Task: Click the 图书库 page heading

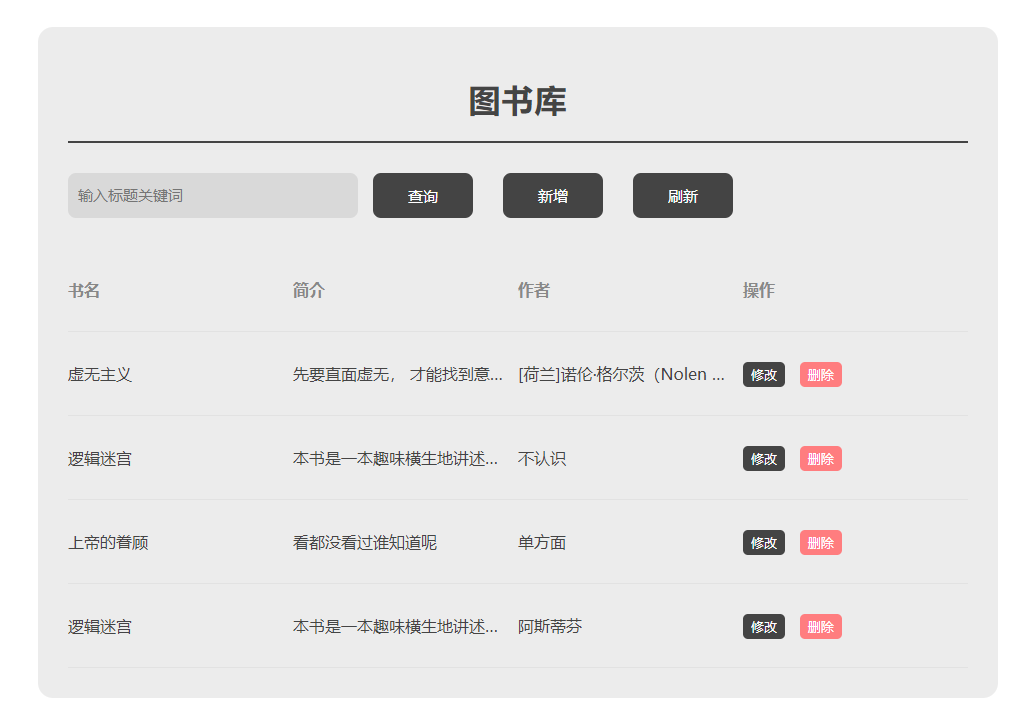Action: coord(518,101)
